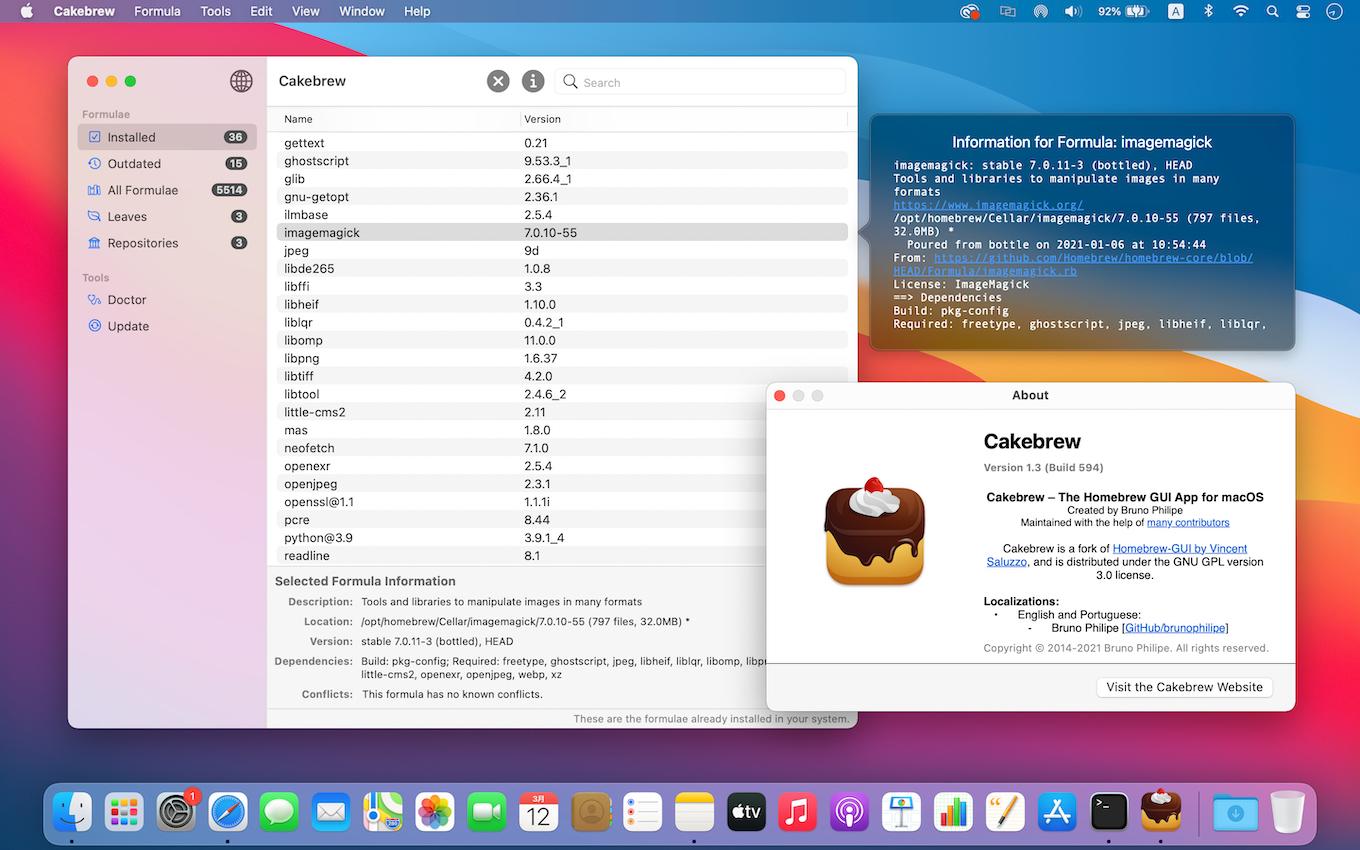Open Messages from the Dock

[x=279, y=811]
